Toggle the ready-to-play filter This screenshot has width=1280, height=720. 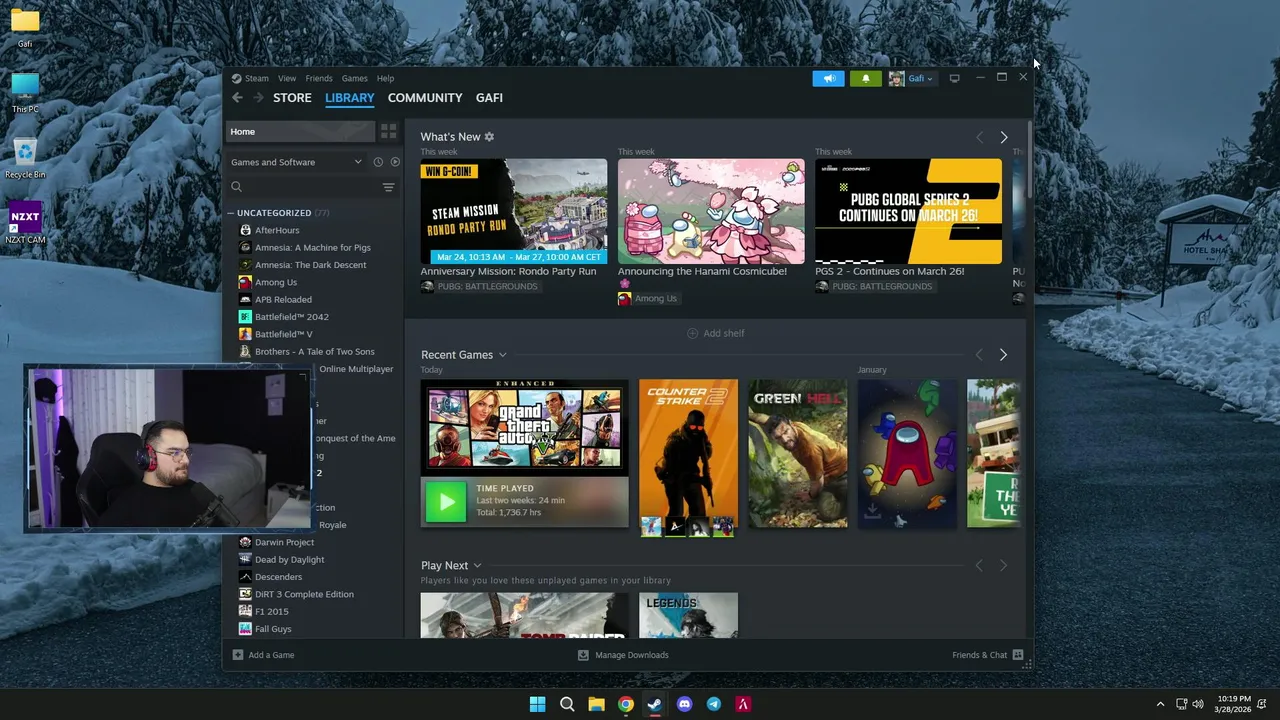[x=395, y=162]
